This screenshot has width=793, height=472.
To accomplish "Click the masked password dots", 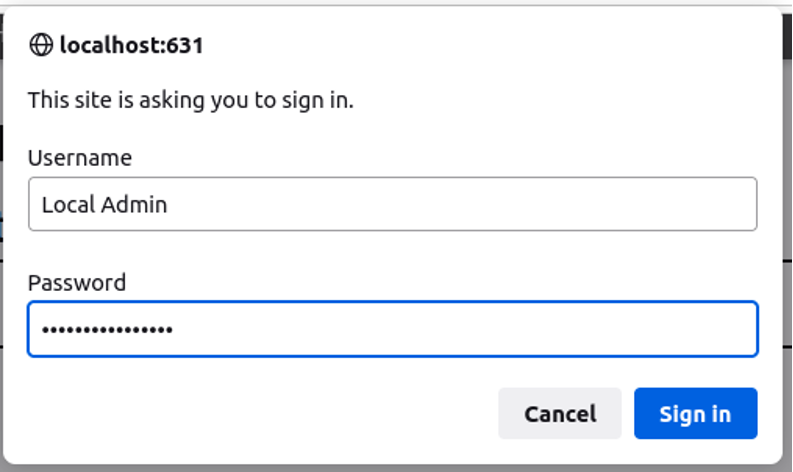I will tap(107, 330).
